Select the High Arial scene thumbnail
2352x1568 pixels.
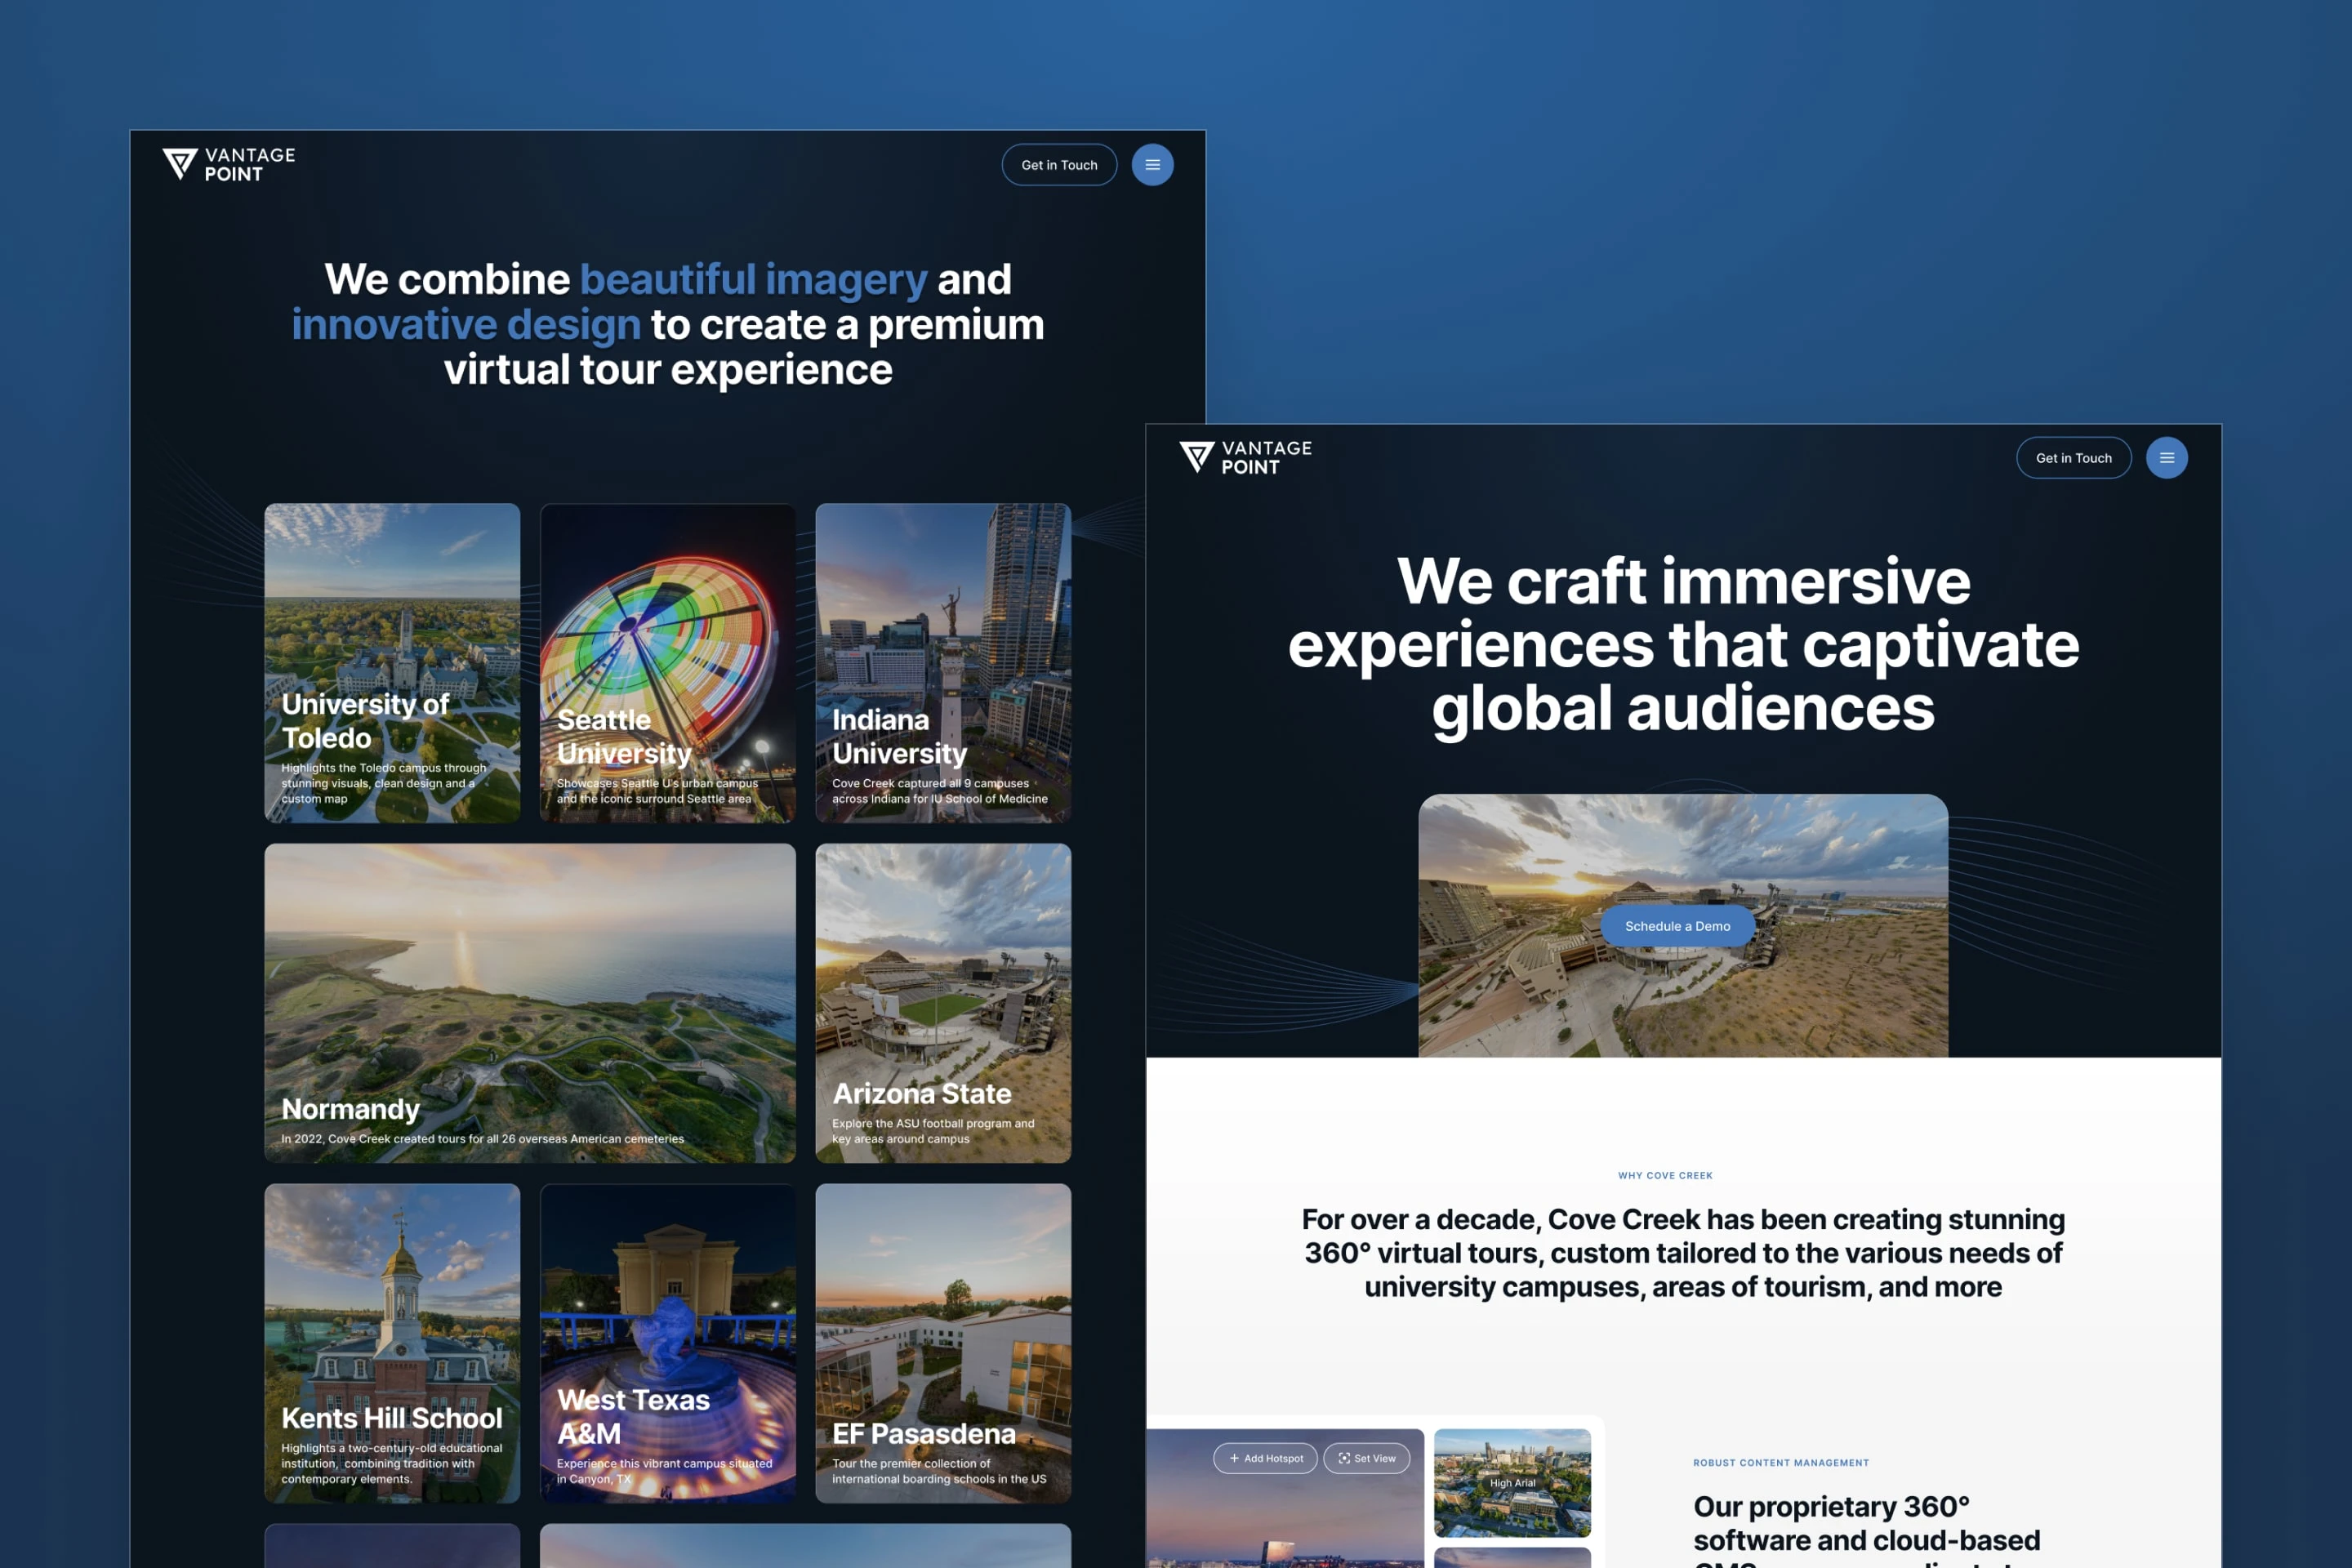point(1512,1482)
